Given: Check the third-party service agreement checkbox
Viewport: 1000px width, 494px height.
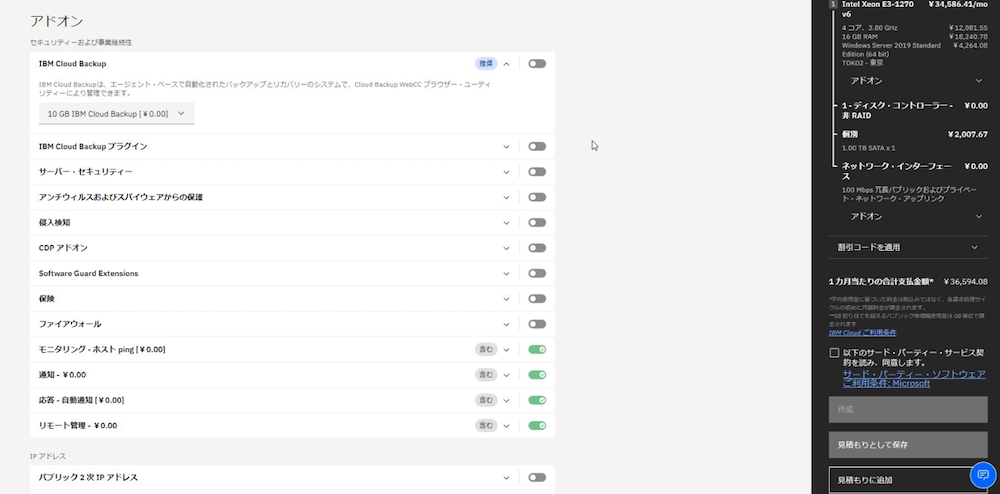Looking at the screenshot, I should [834, 353].
